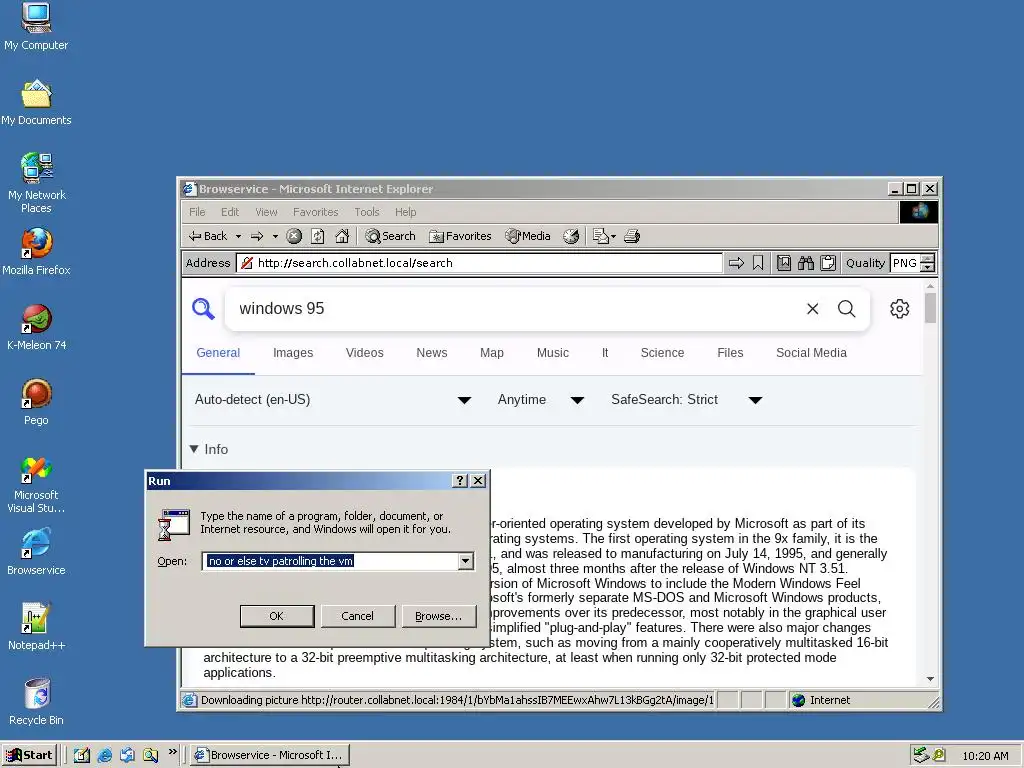Switch to the Videos search tab
The image size is (1024, 768).
coord(364,353)
